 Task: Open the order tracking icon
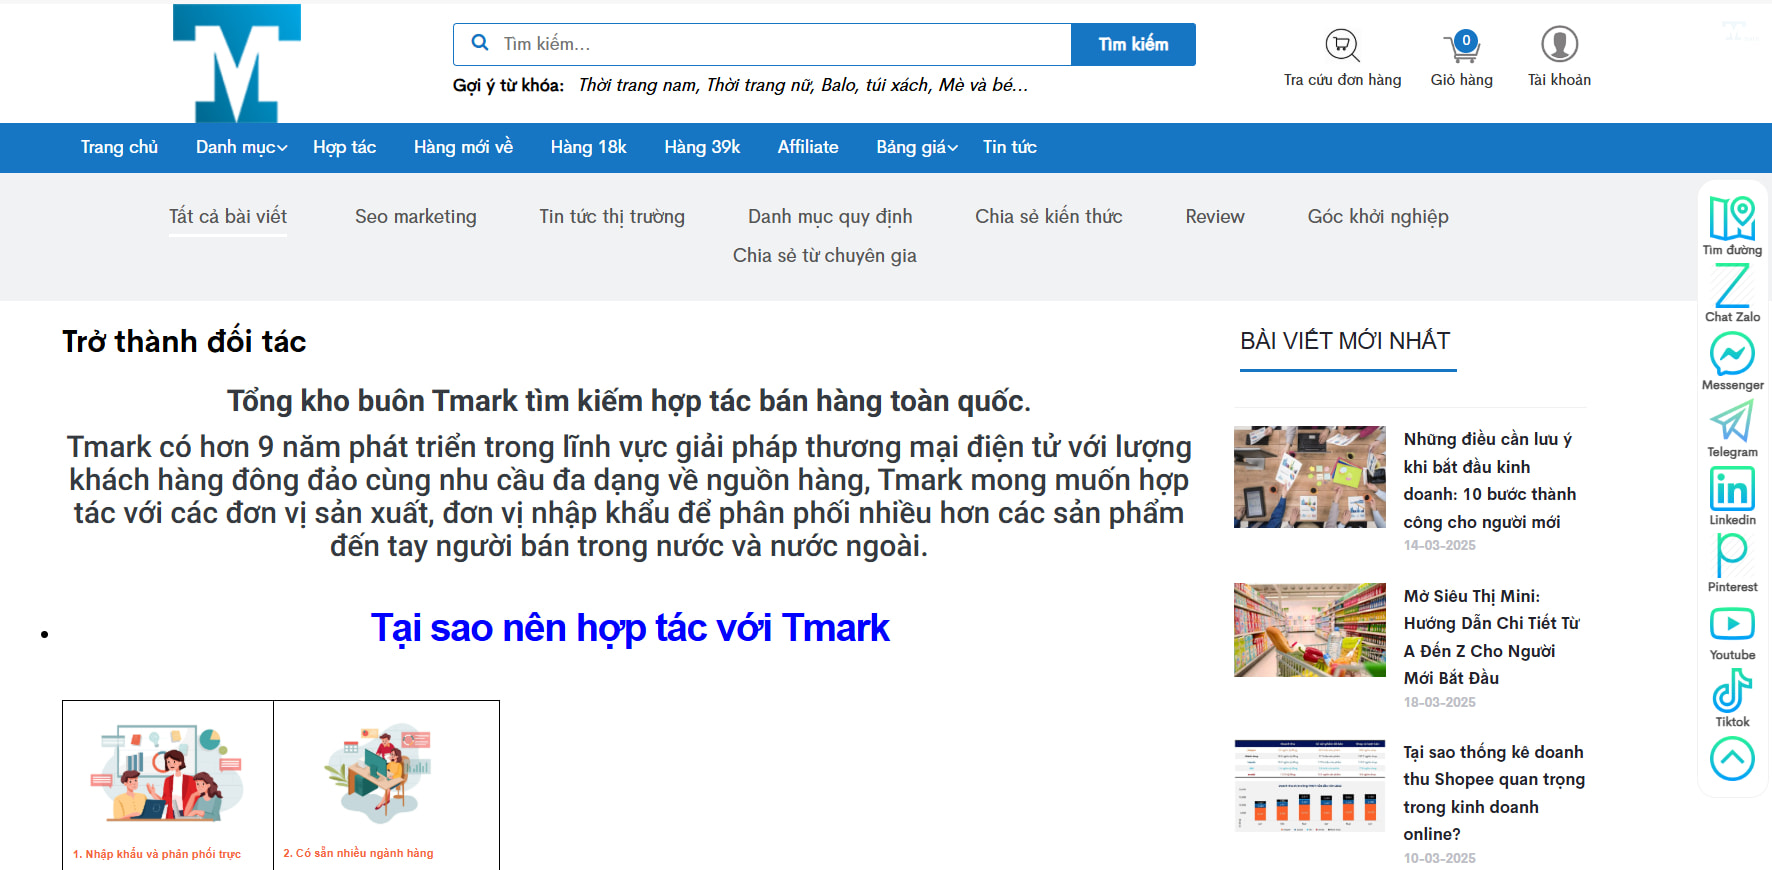point(1342,45)
